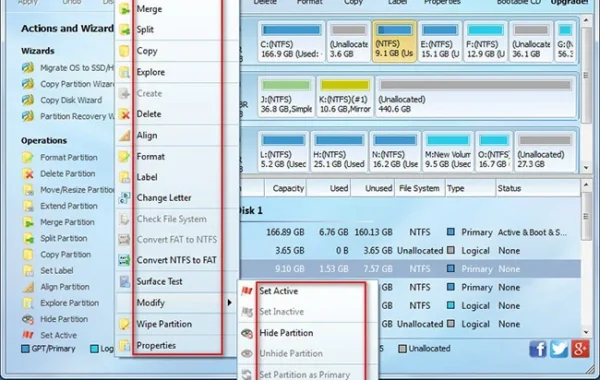Click the Set Active flag icon in submenu
600x380 pixels.
point(247,291)
